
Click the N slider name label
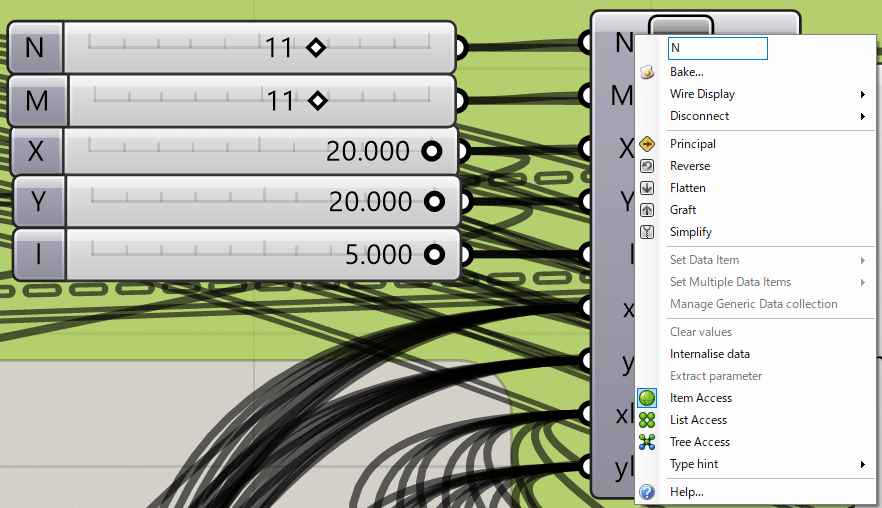(x=35, y=48)
